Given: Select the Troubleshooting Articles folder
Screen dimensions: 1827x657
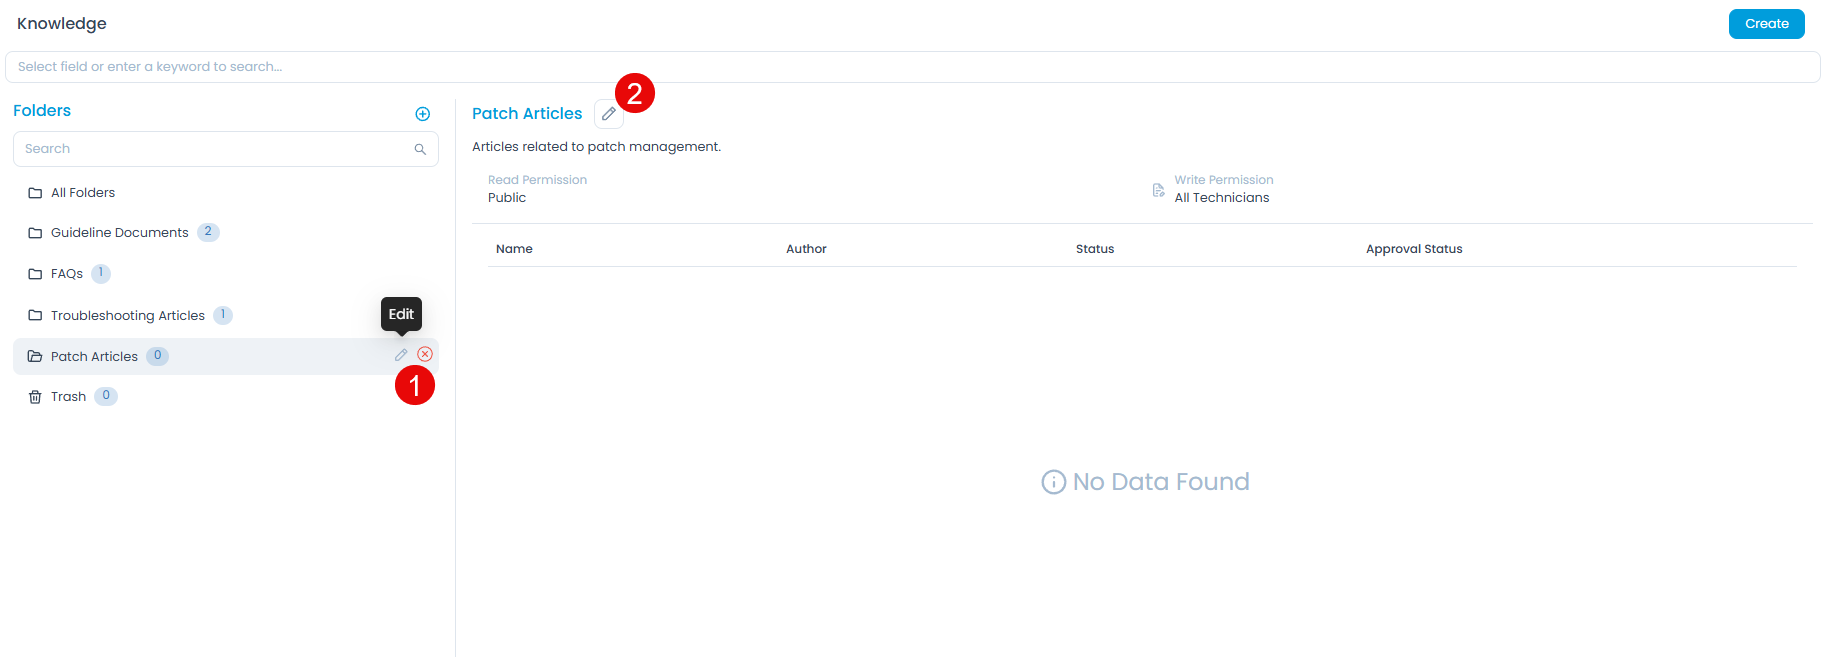Looking at the screenshot, I should [127, 316].
